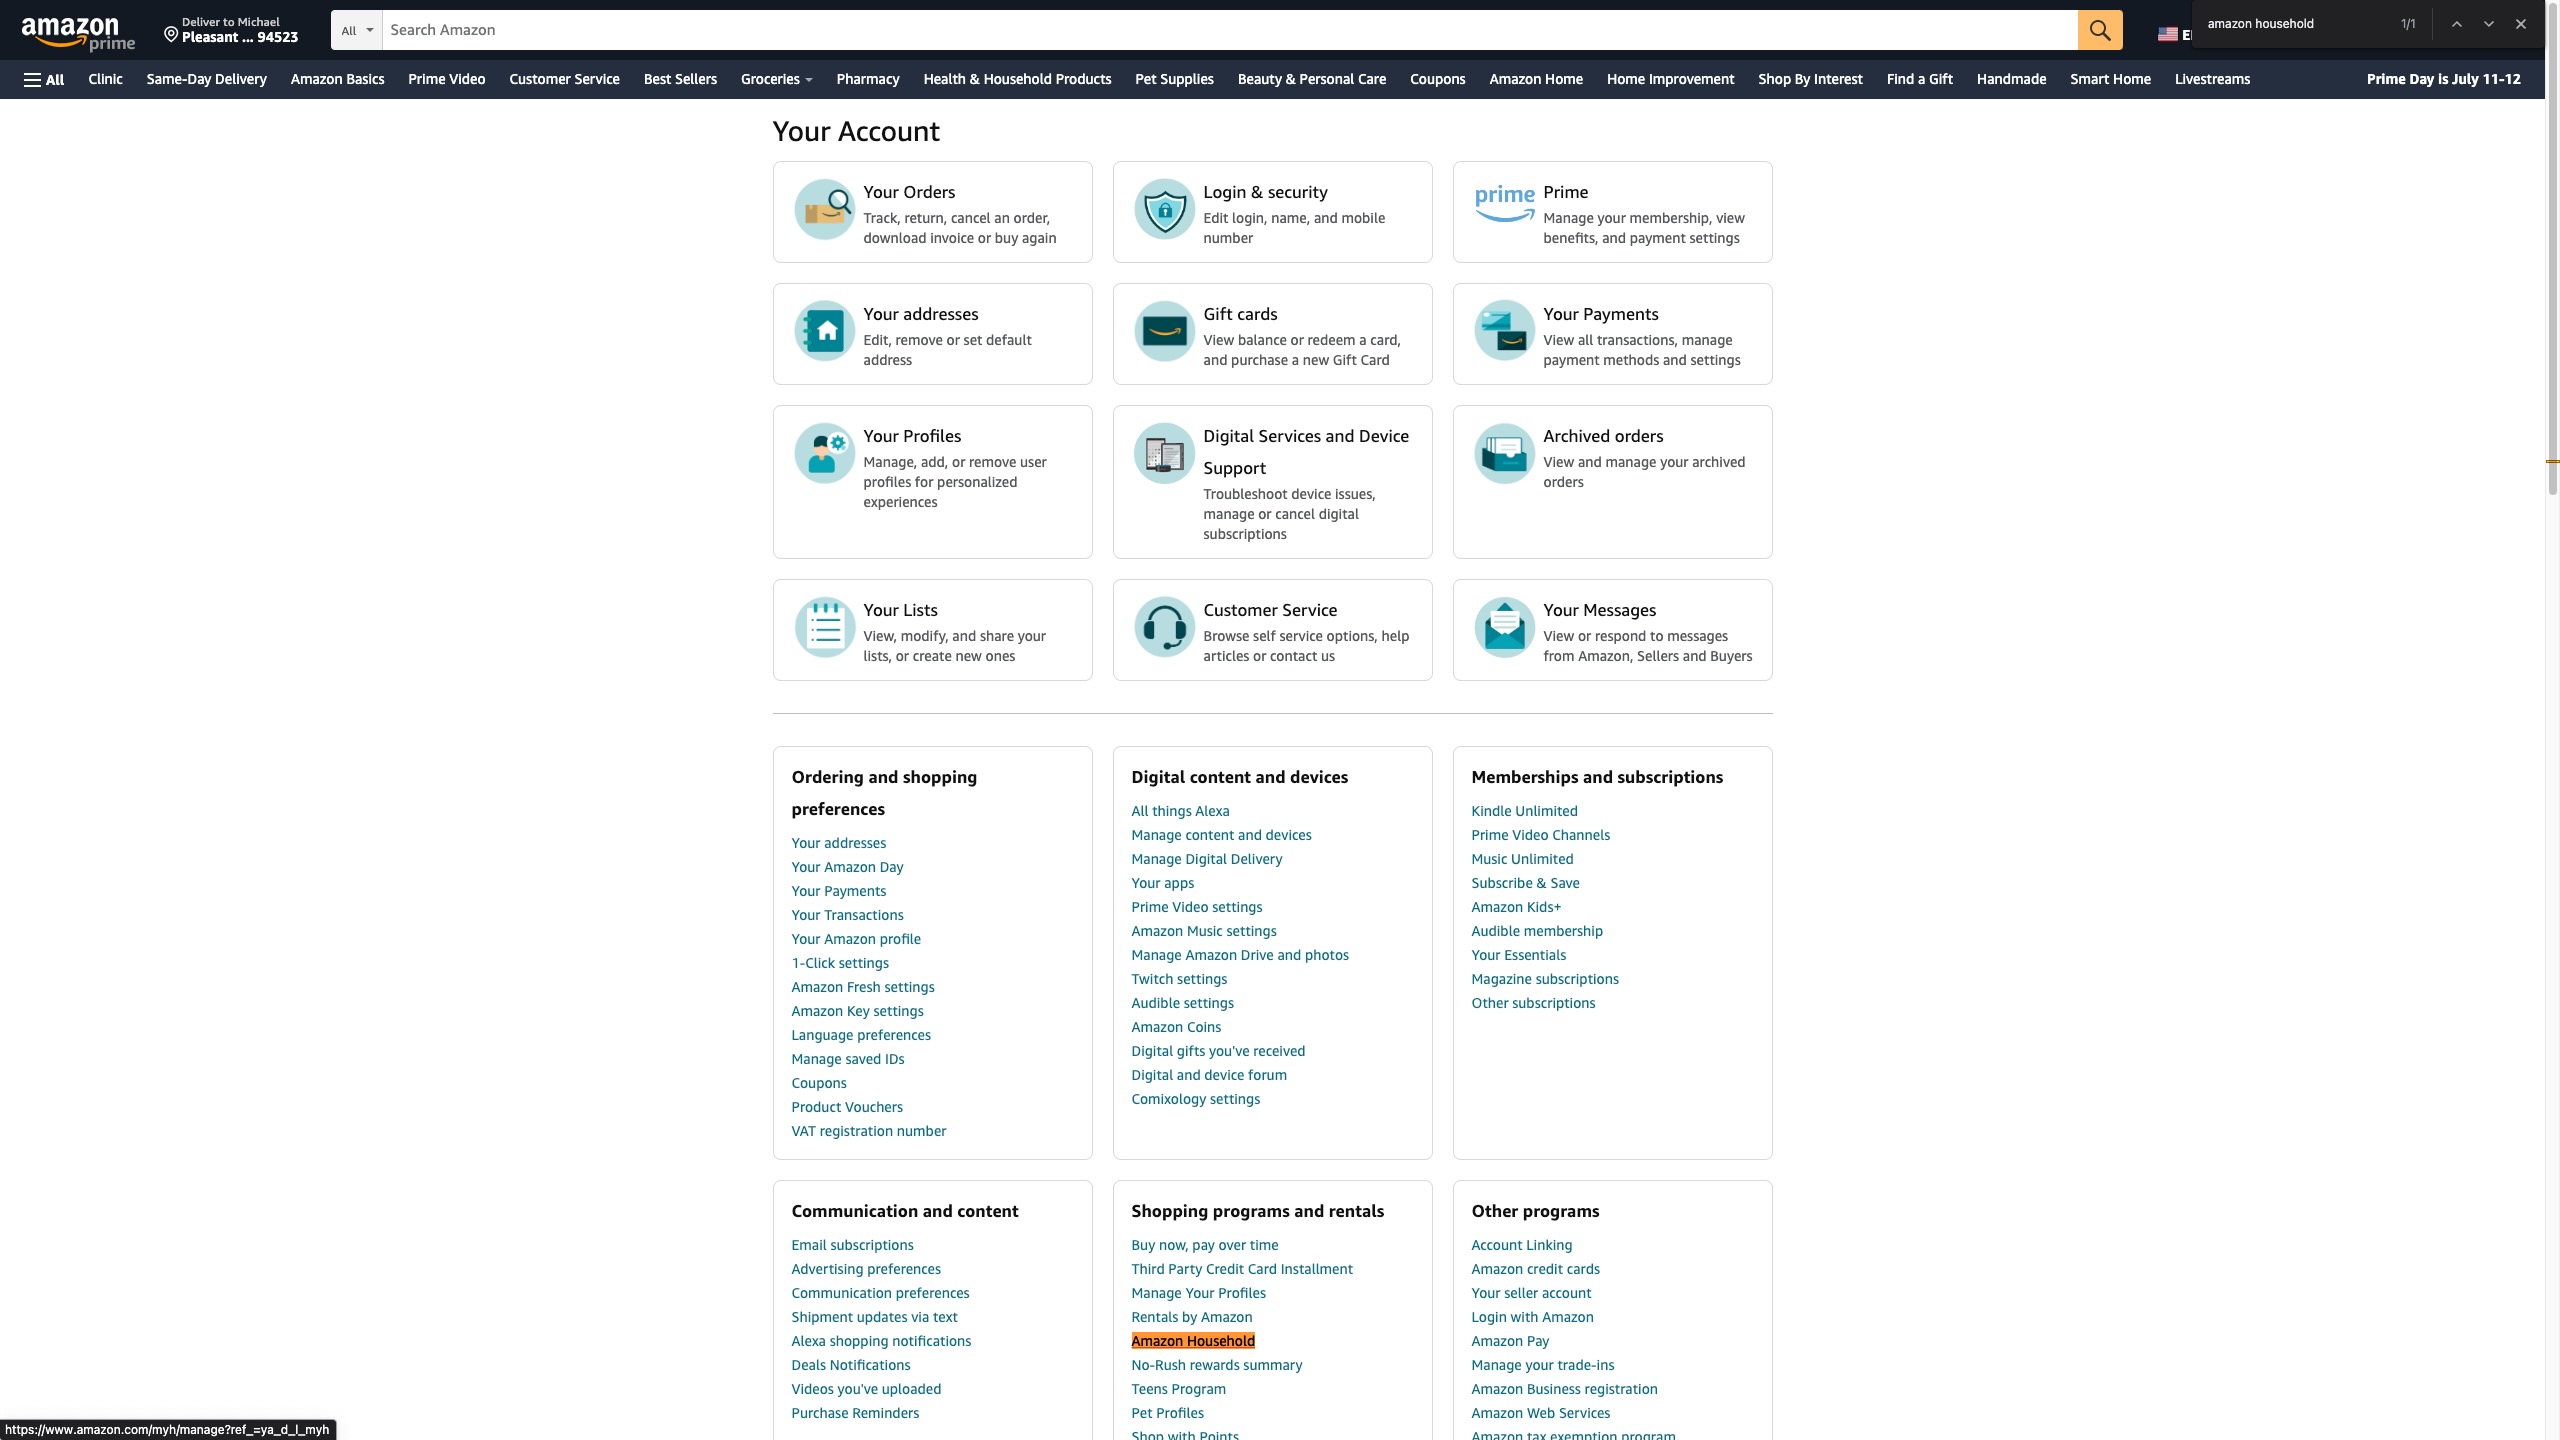Select "Handmade" in the navigation bar

(x=2010, y=79)
